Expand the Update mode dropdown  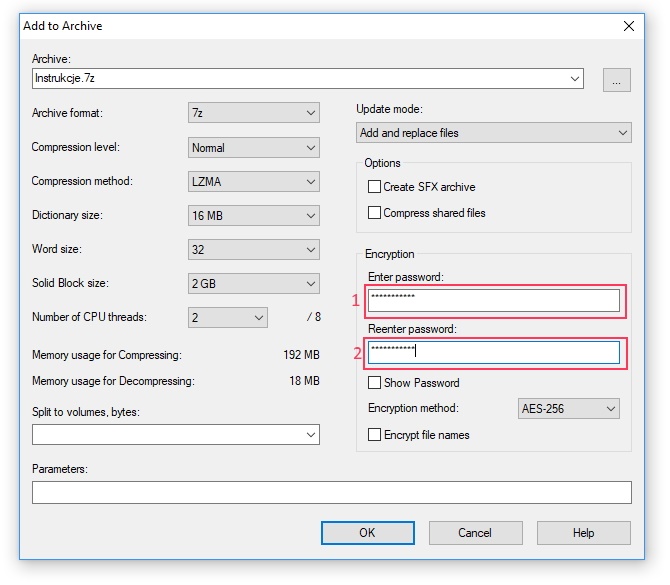tap(494, 133)
